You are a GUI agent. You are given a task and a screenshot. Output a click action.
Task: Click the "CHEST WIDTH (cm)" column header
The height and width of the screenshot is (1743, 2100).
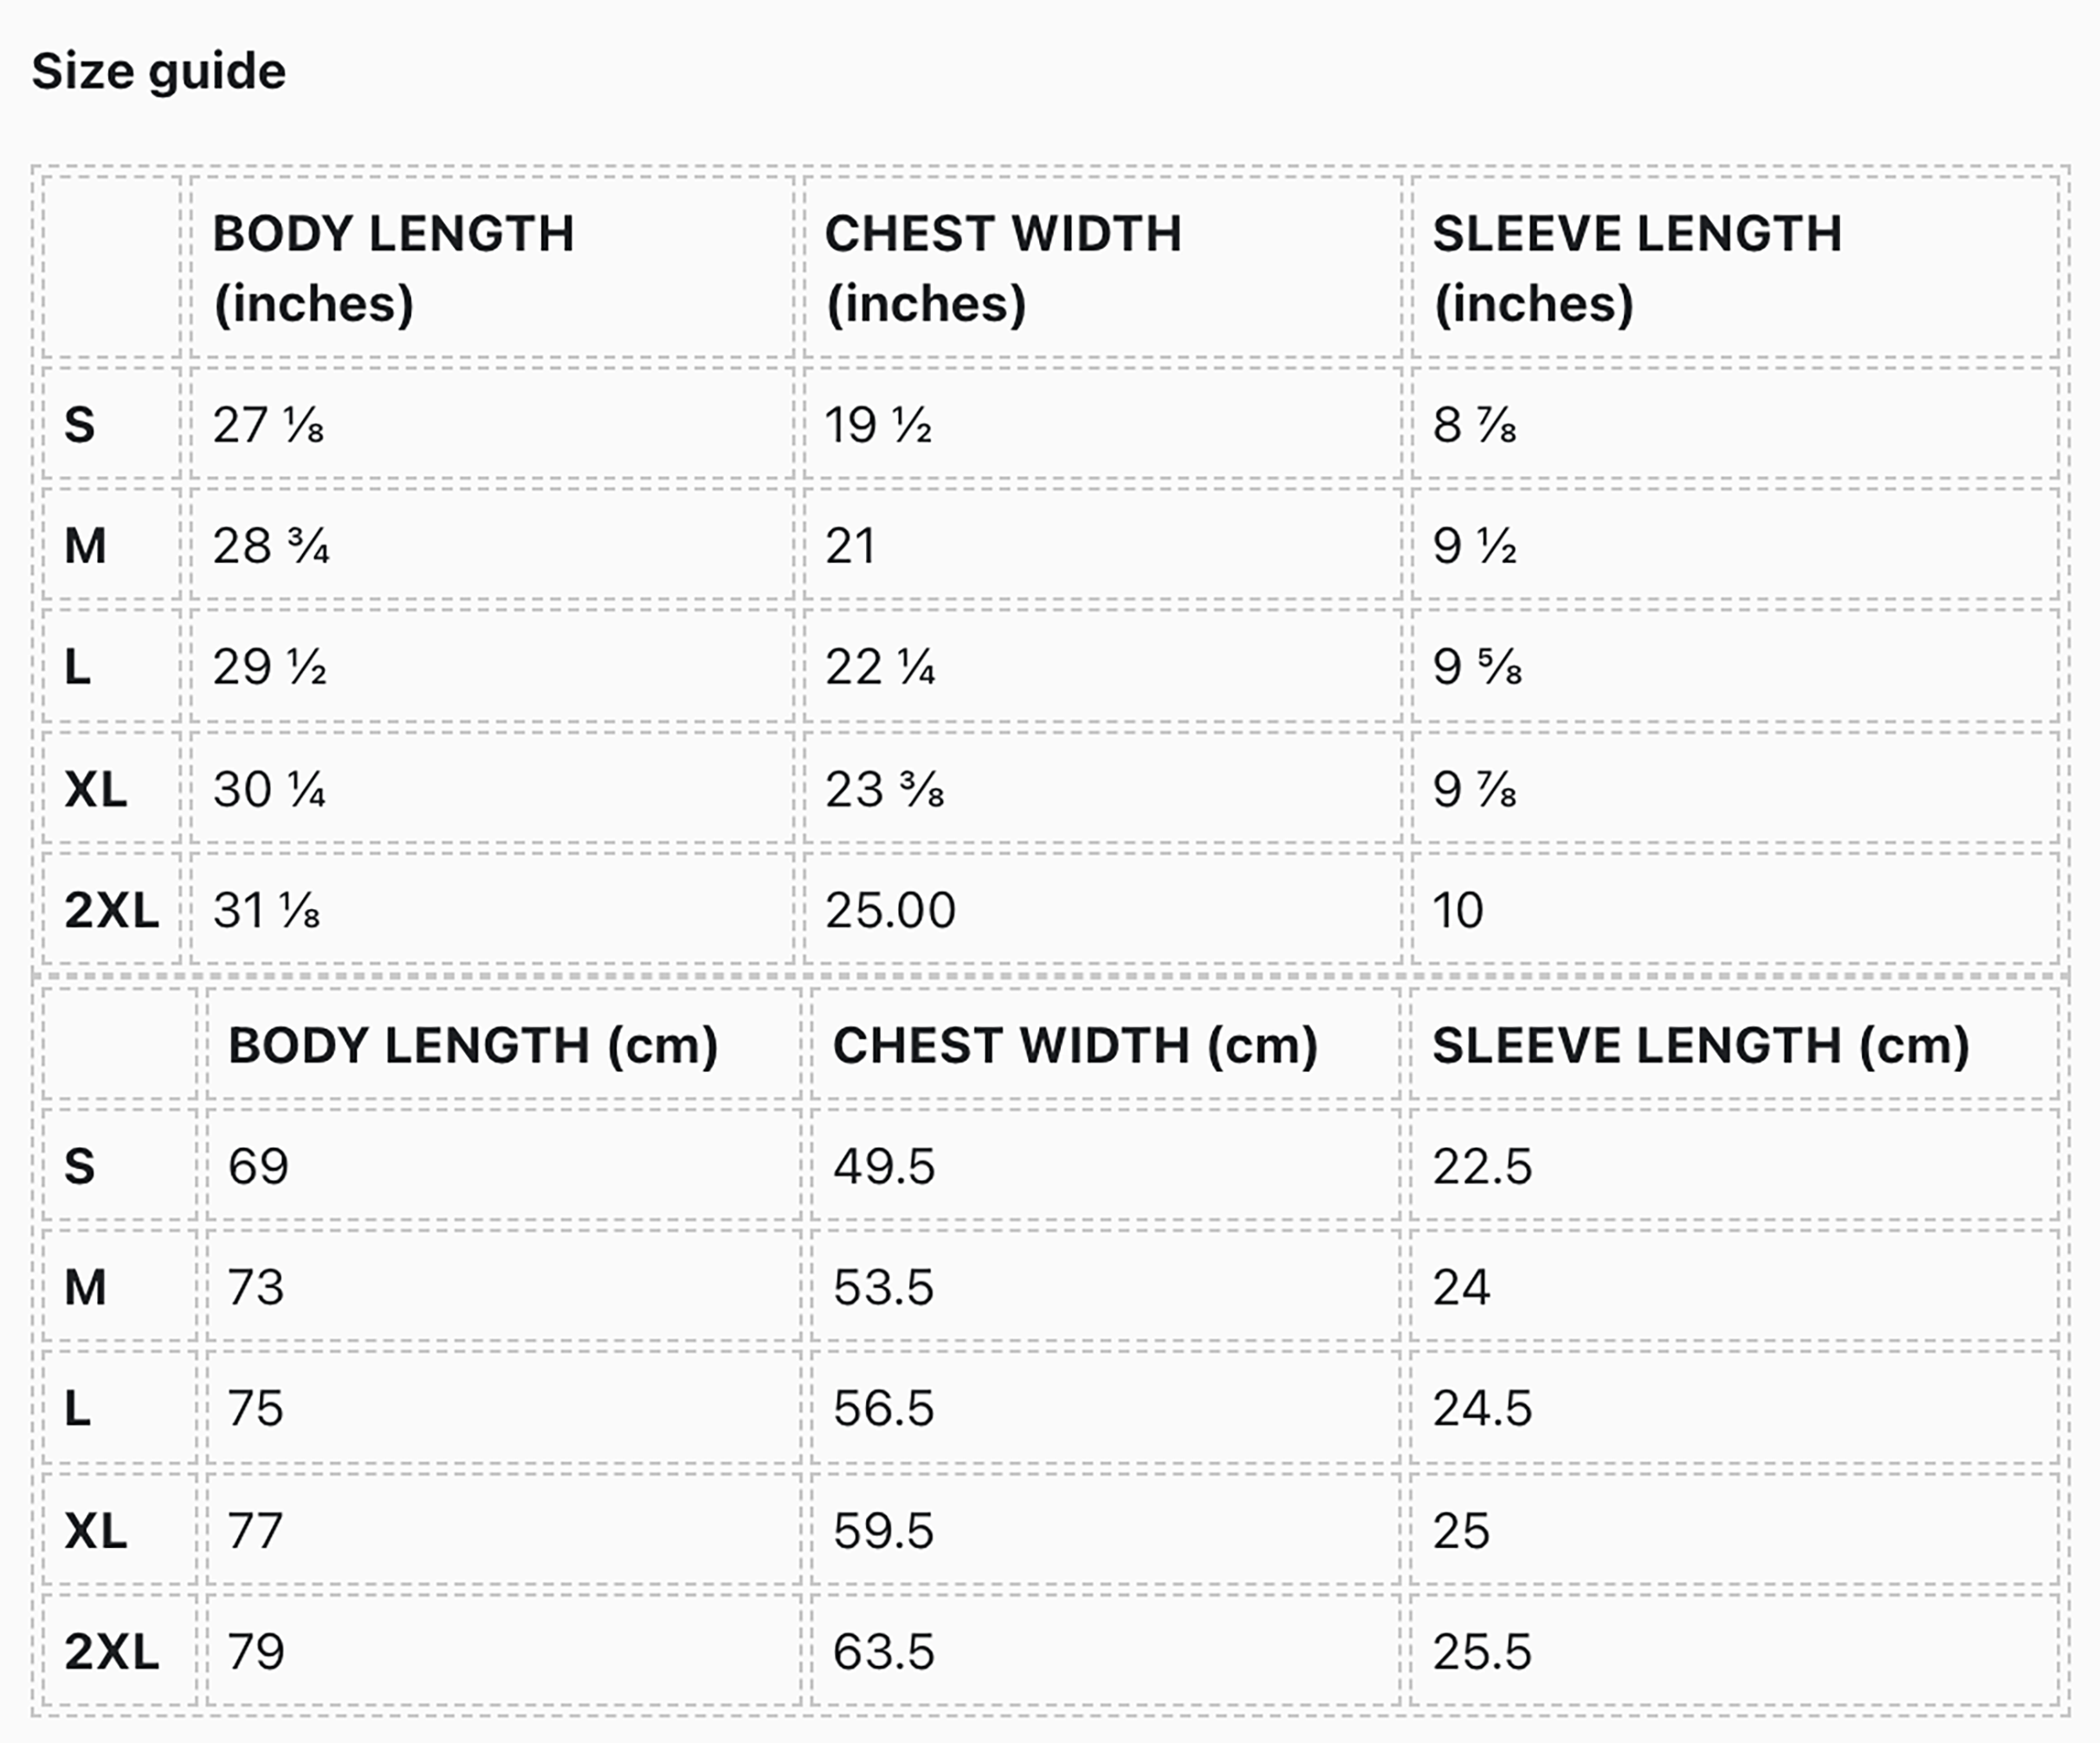(1075, 1046)
